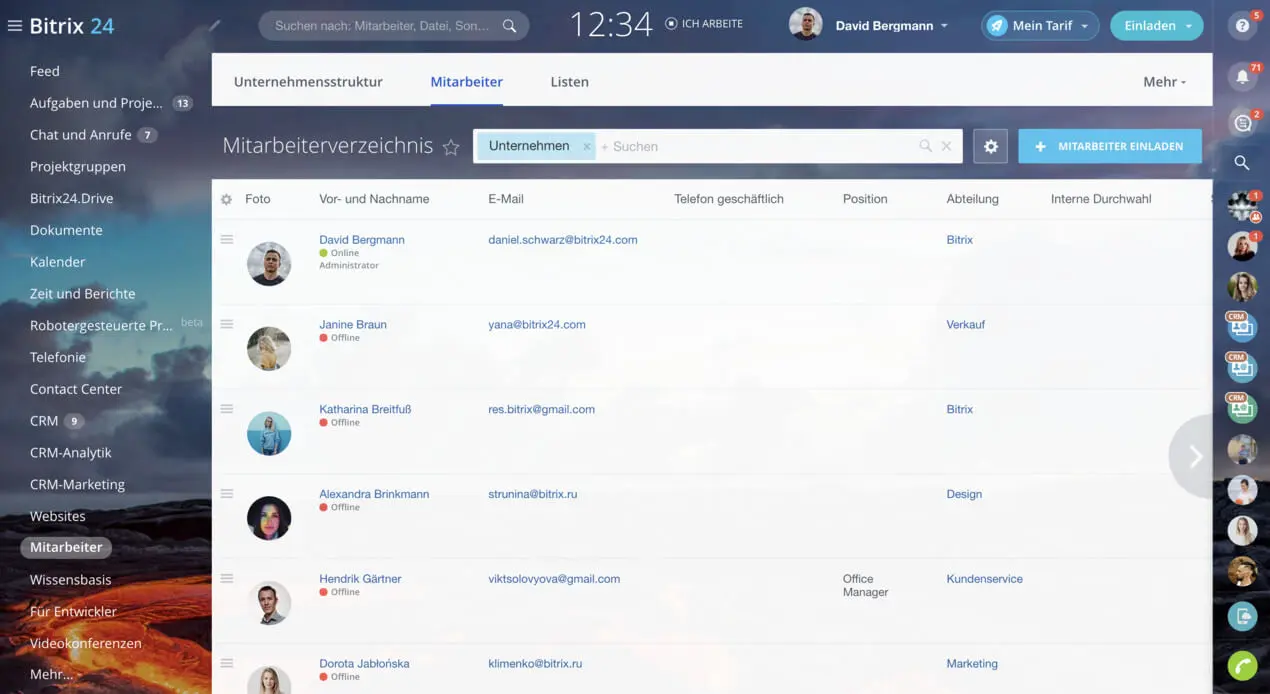Image resolution: width=1270 pixels, height=694 pixels.
Task: Open David Bergmann's profile link in the table
Action: point(362,240)
